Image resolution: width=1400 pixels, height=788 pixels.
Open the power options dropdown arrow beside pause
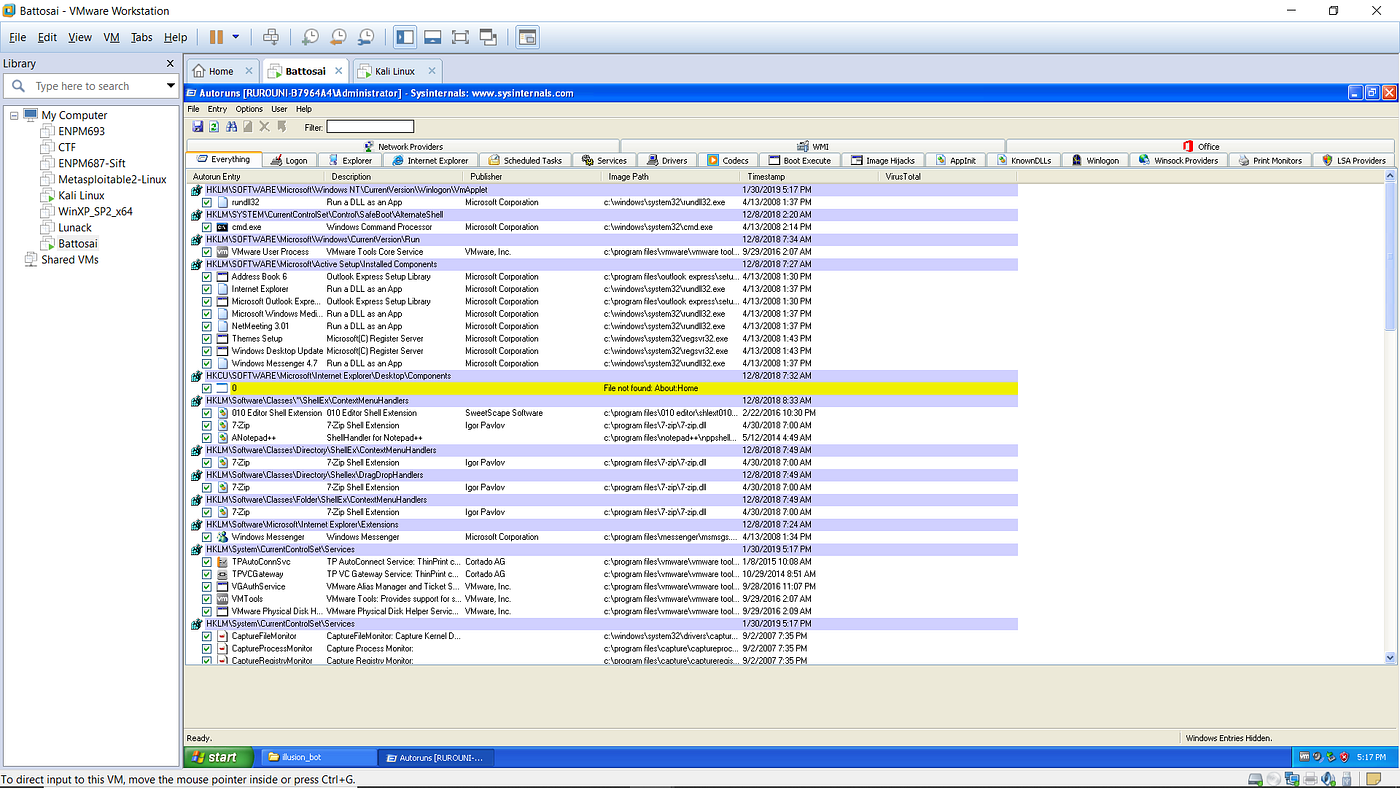236,37
